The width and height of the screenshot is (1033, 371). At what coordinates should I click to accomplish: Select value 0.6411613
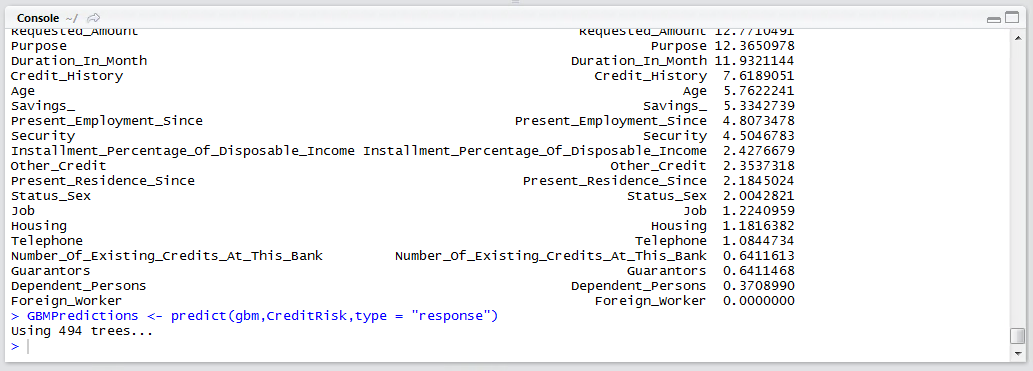pyautogui.click(x=758, y=256)
